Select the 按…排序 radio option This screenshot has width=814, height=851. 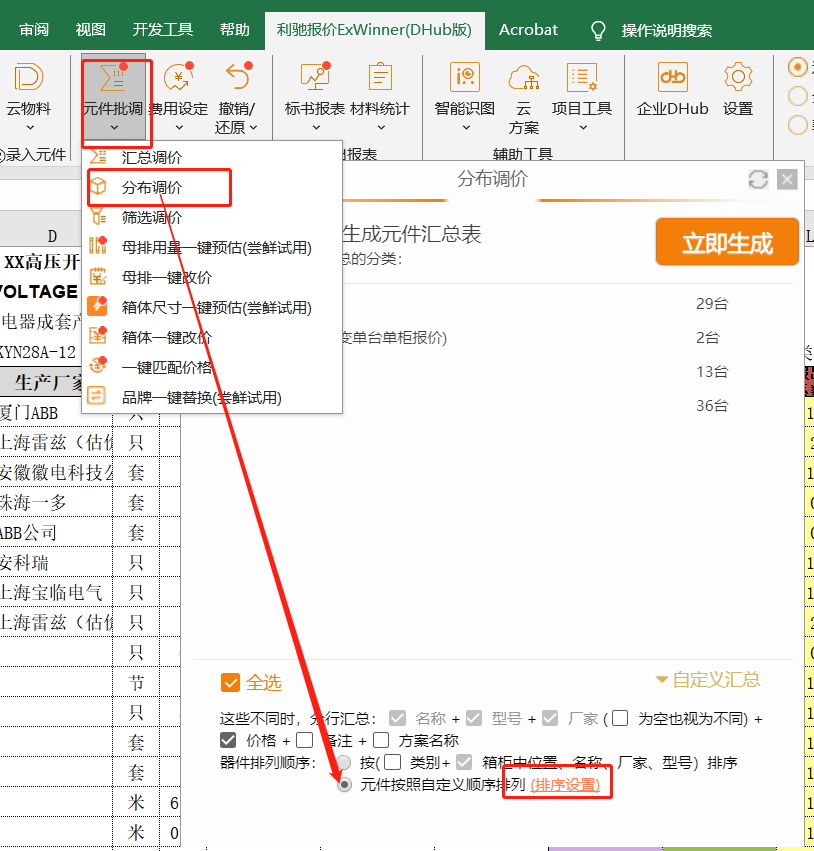tap(344, 763)
